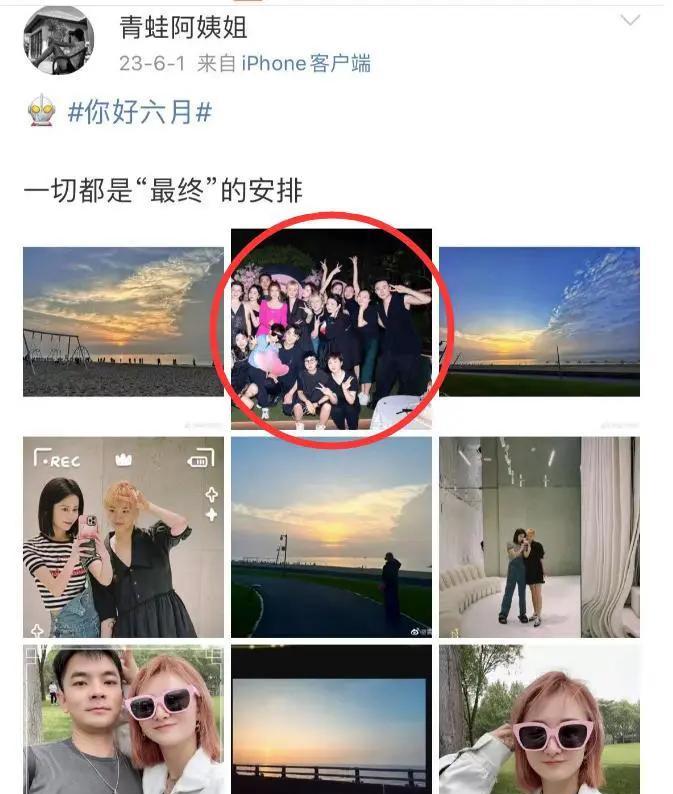The height and width of the screenshot is (794, 673).
Task: Open the roadside sunset silhouette photo
Action: click(331, 537)
